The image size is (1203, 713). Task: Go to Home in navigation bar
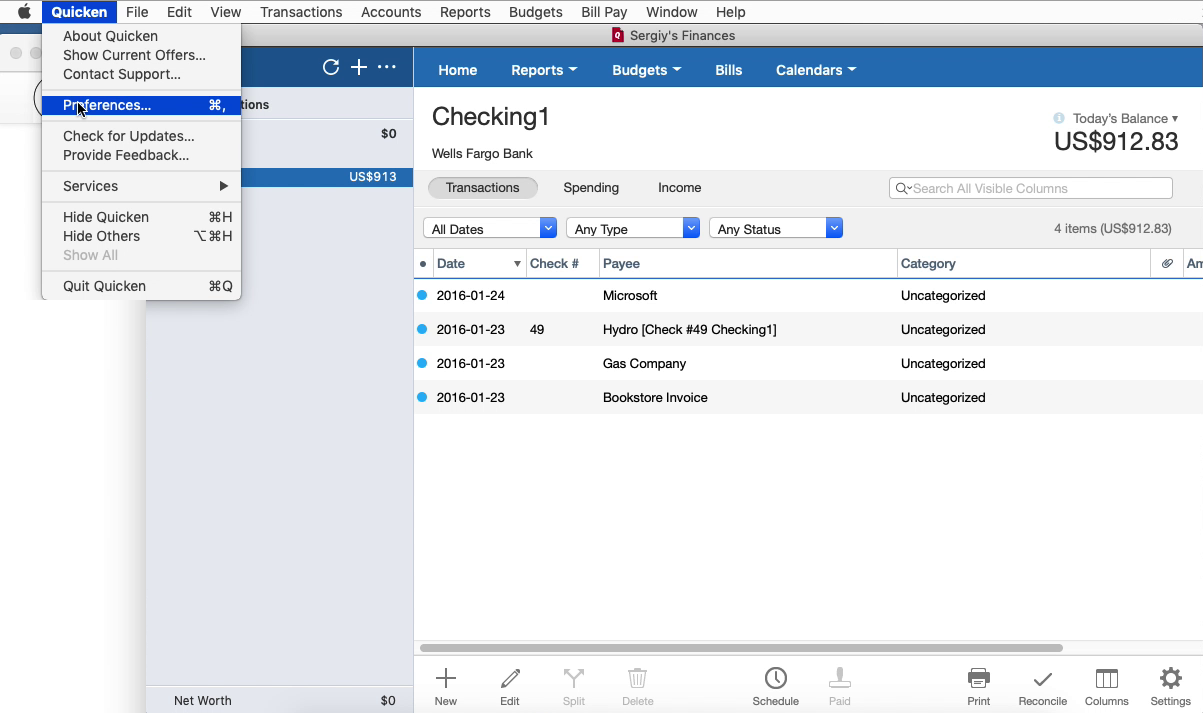pyautogui.click(x=458, y=70)
